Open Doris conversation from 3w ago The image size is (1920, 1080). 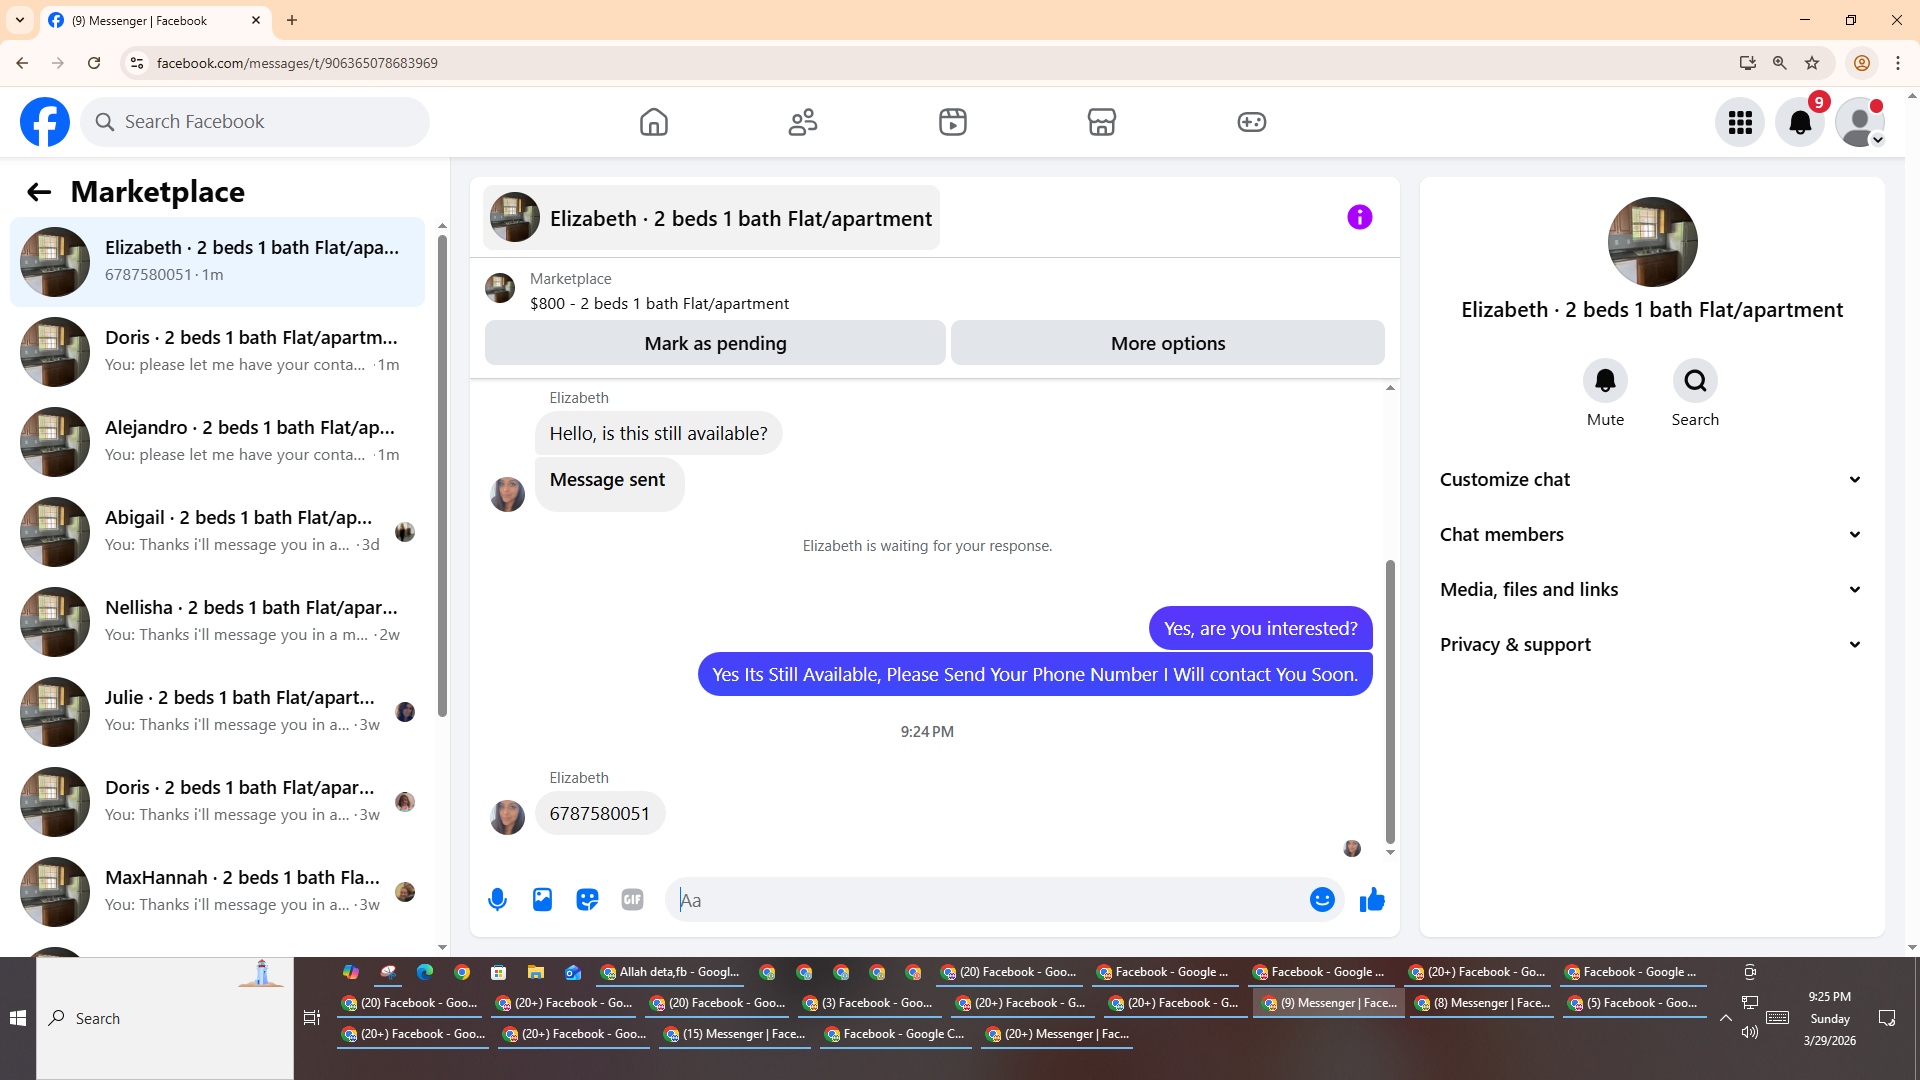pos(217,802)
